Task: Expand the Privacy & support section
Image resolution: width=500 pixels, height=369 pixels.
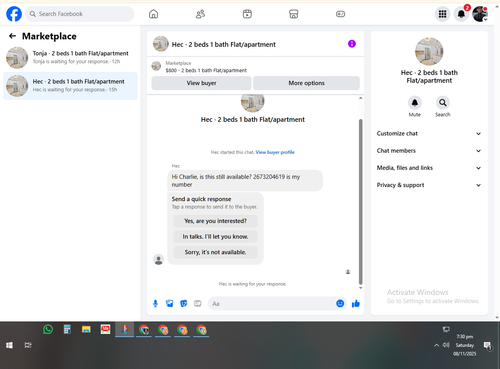Action: click(429, 185)
